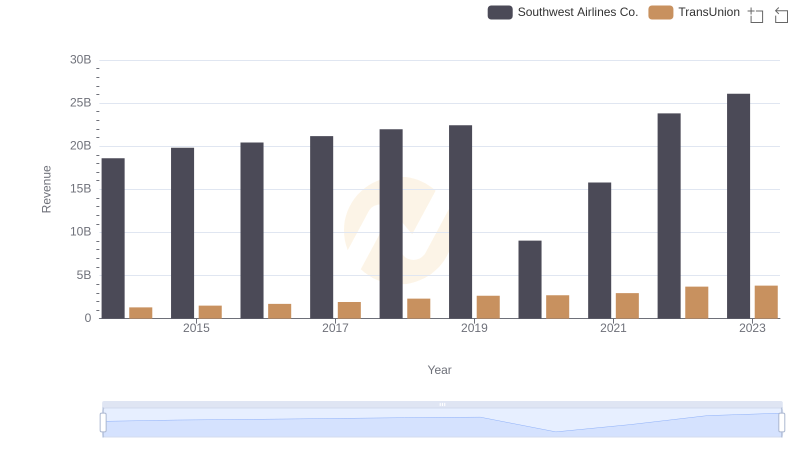Click the zoom area select icon
The height and width of the screenshot is (461, 800).
click(756, 15)
